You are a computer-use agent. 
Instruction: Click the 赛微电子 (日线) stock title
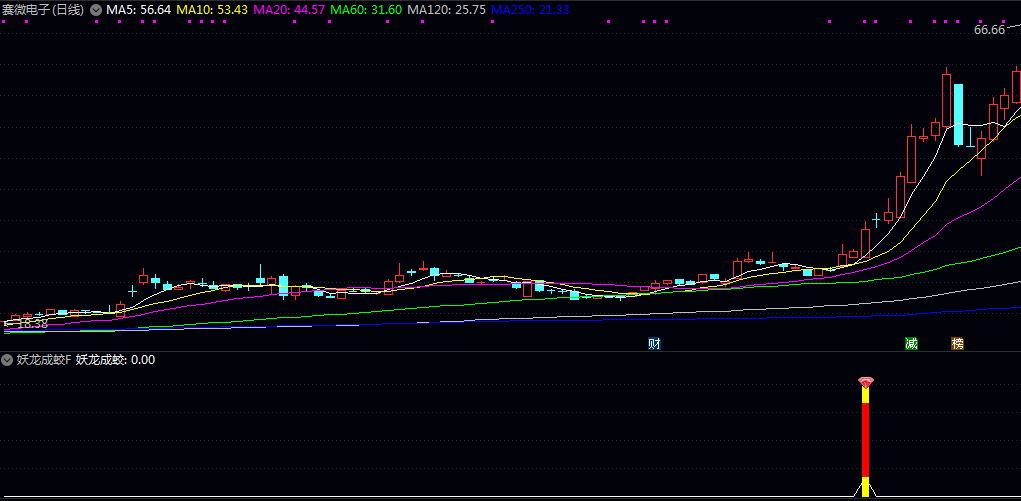(42, 9)
